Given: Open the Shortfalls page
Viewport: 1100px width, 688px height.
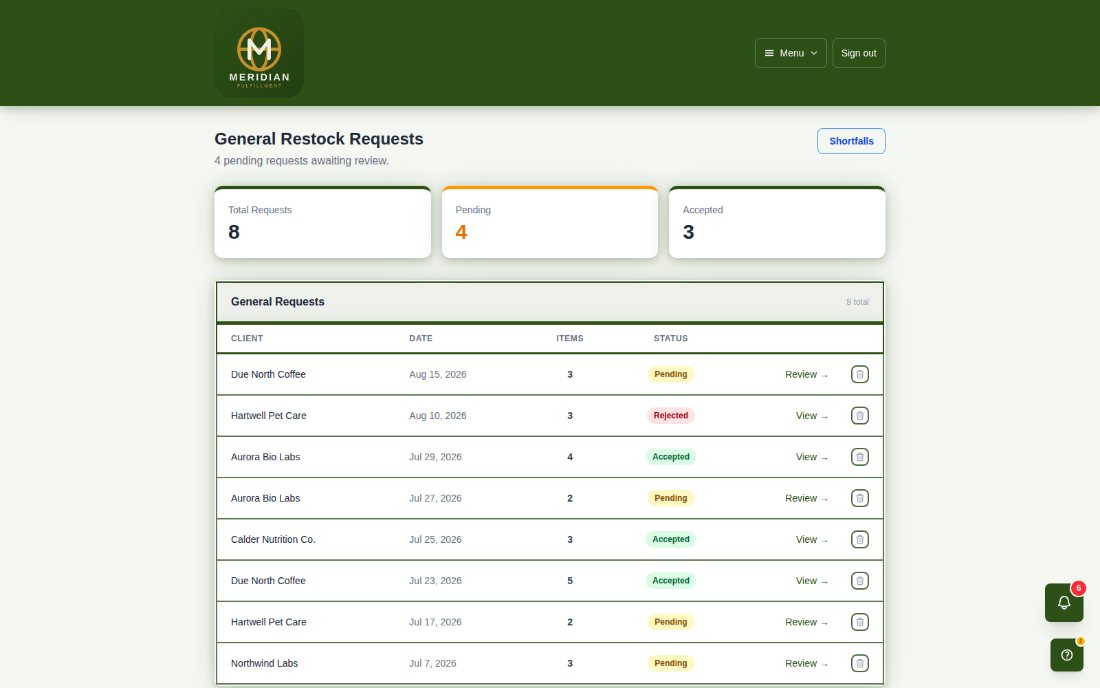Looking at the screenshot, I should click(x=851, y=141).
